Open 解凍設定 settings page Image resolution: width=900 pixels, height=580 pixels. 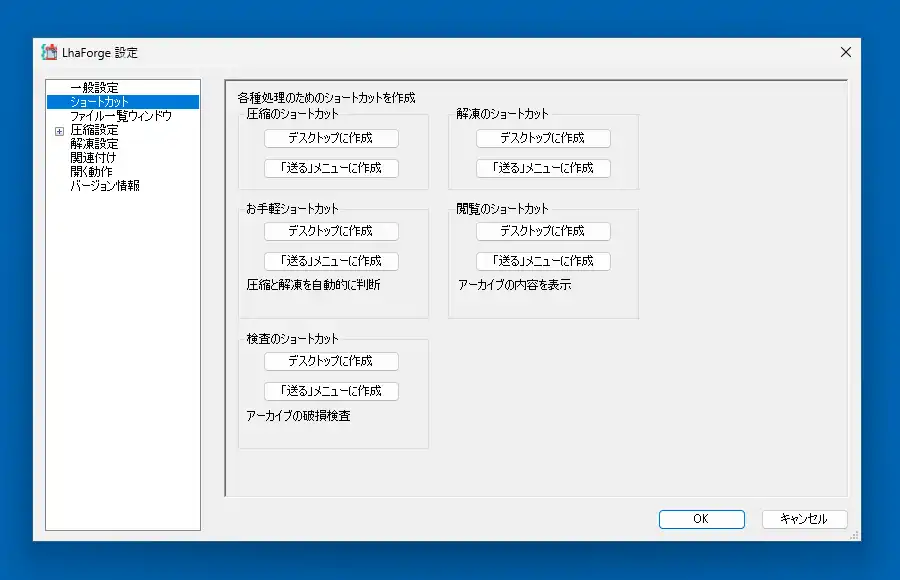pos(94,144)
